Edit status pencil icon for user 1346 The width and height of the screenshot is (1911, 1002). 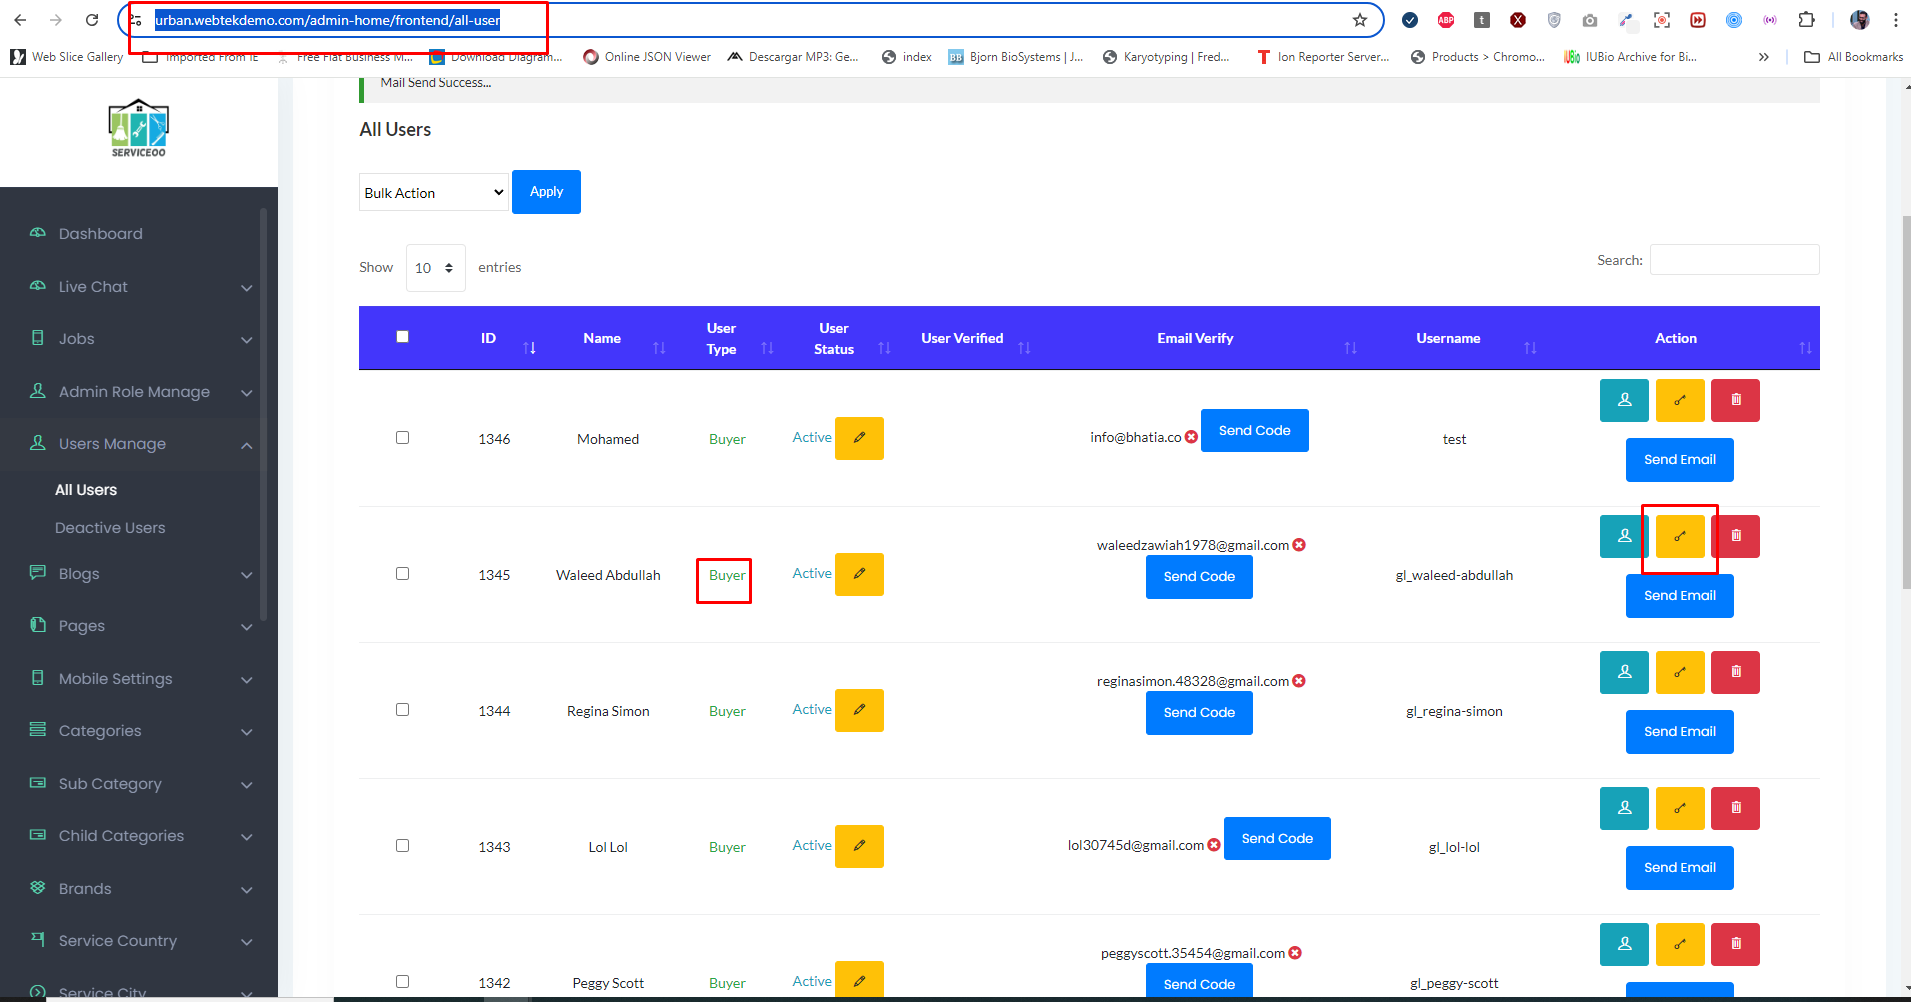pyautogui.click(x=859, y=438)
